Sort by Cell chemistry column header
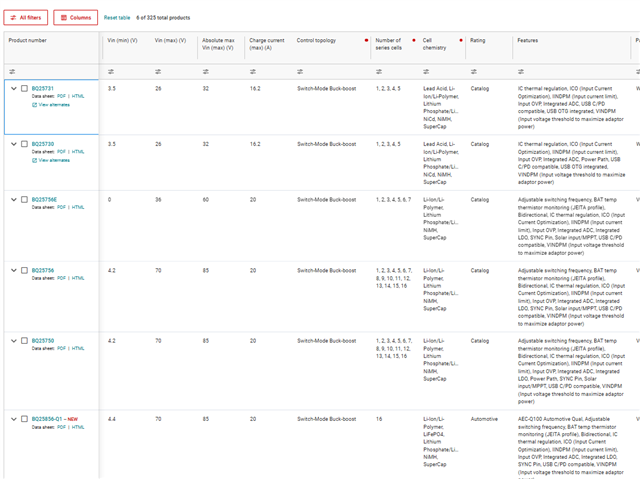Screen dimensions: 640x479 (x=434, y=44)
